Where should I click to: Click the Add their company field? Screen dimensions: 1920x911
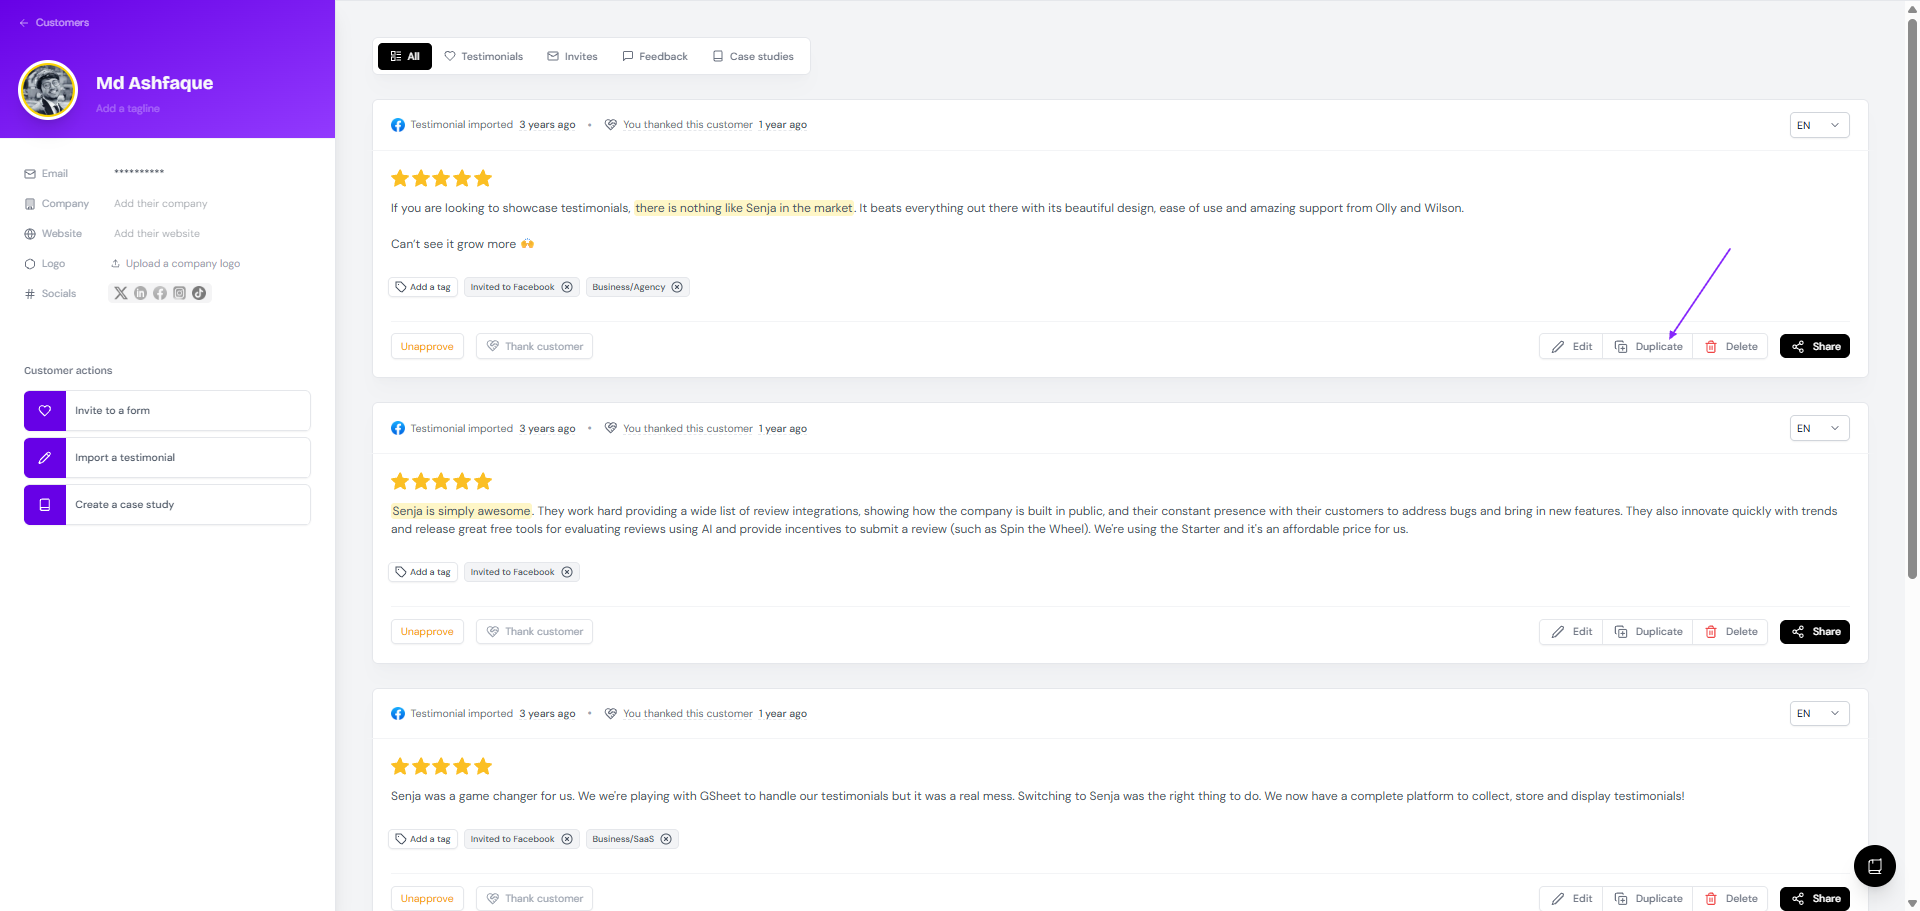click(x=161, y=203)
